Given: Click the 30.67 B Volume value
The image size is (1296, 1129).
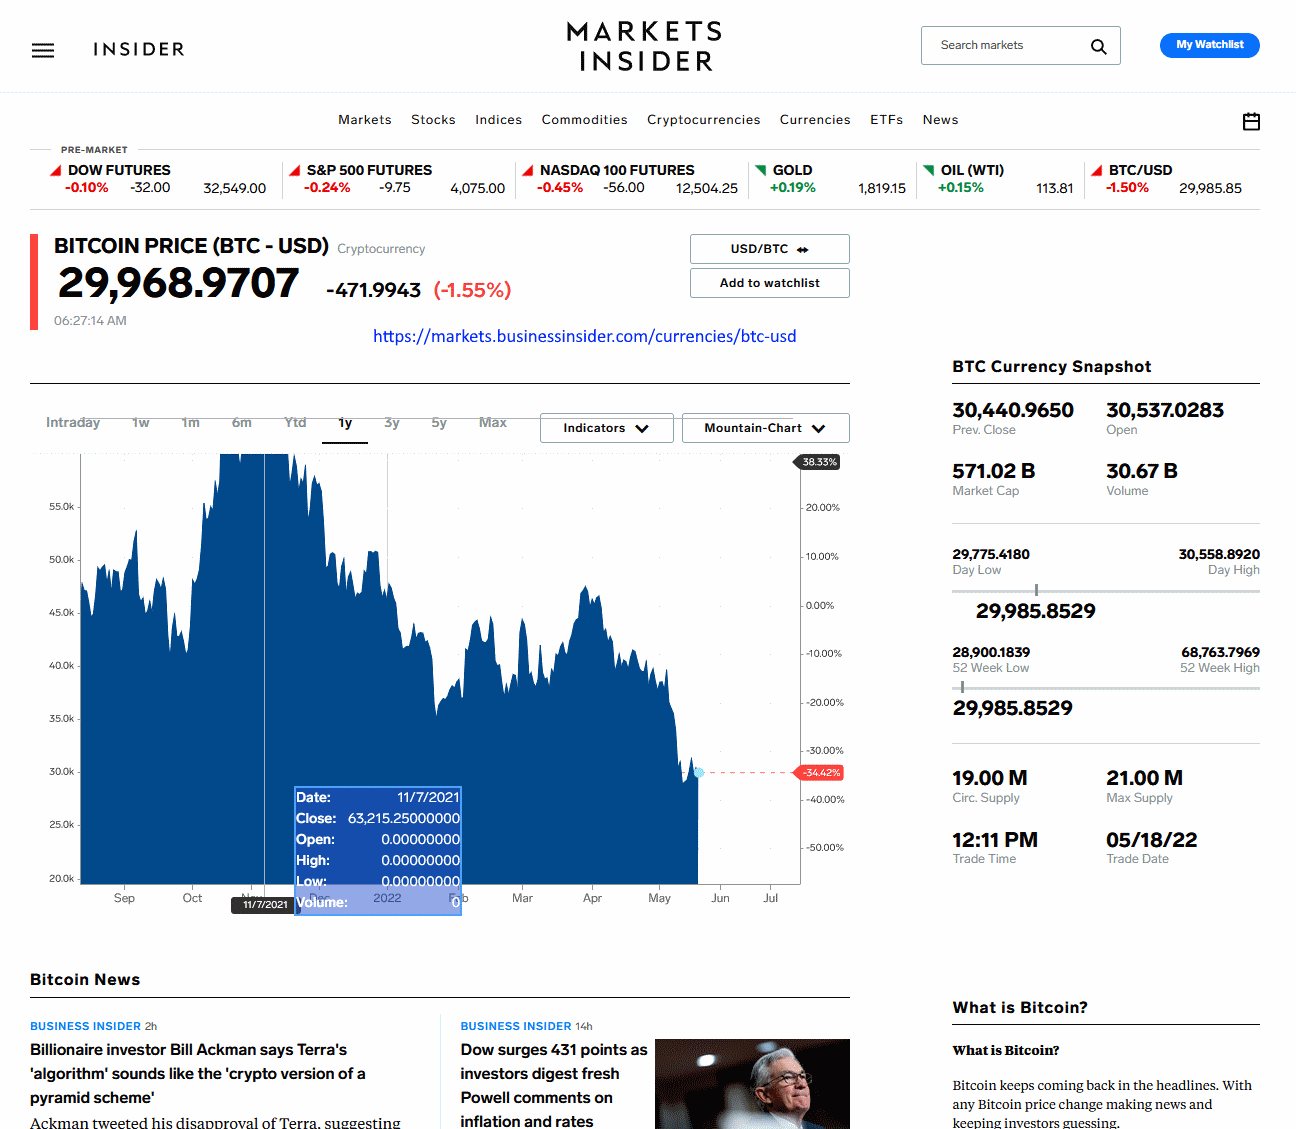Looking at the screenshot, I should pyautogui.click(x=1142, y=471).
